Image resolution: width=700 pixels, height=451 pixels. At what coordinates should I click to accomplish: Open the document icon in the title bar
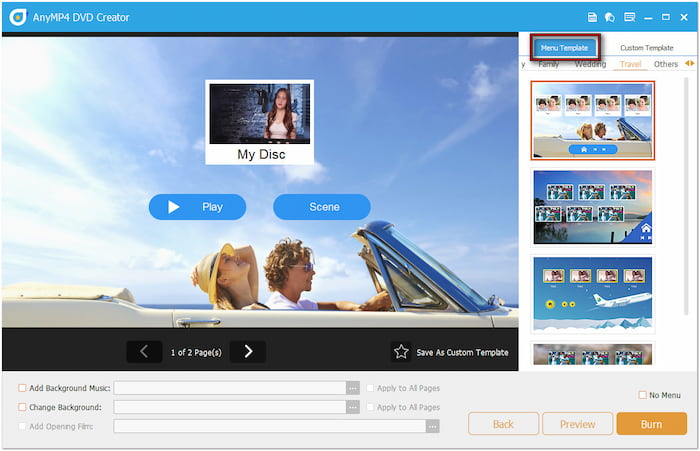[592, 17]
